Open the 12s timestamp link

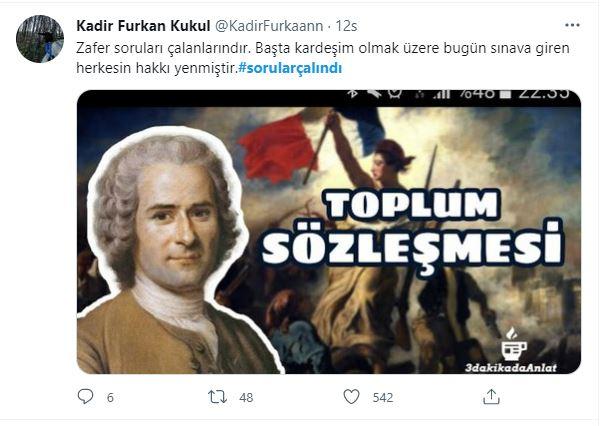(x=346, y=26)
